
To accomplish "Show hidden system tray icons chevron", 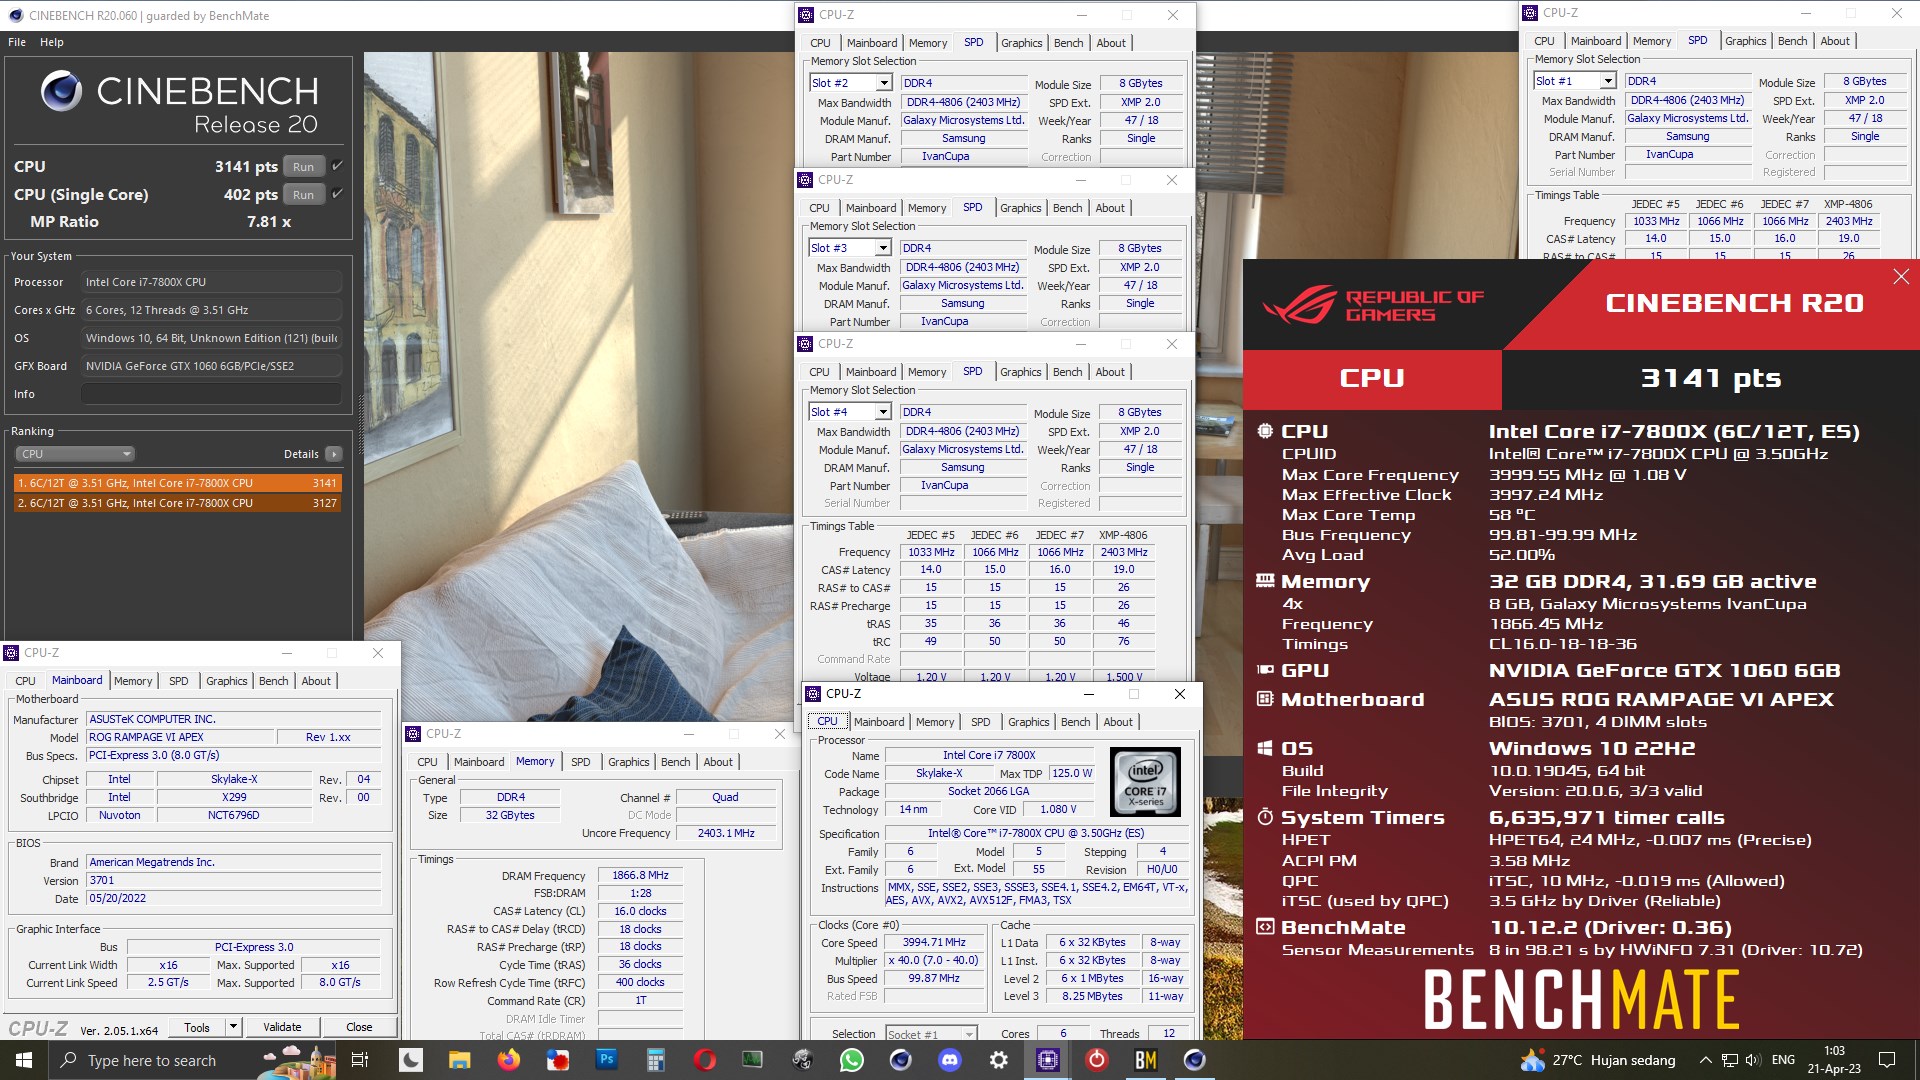I will click(1705, 1060).
